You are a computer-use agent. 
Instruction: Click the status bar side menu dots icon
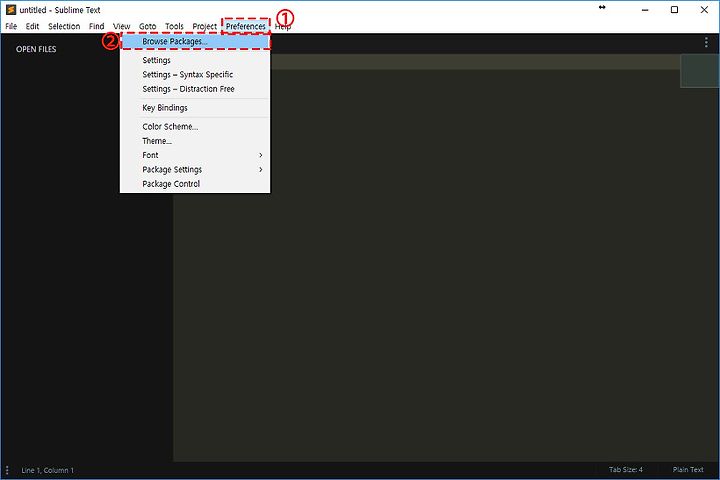[7, 470]
